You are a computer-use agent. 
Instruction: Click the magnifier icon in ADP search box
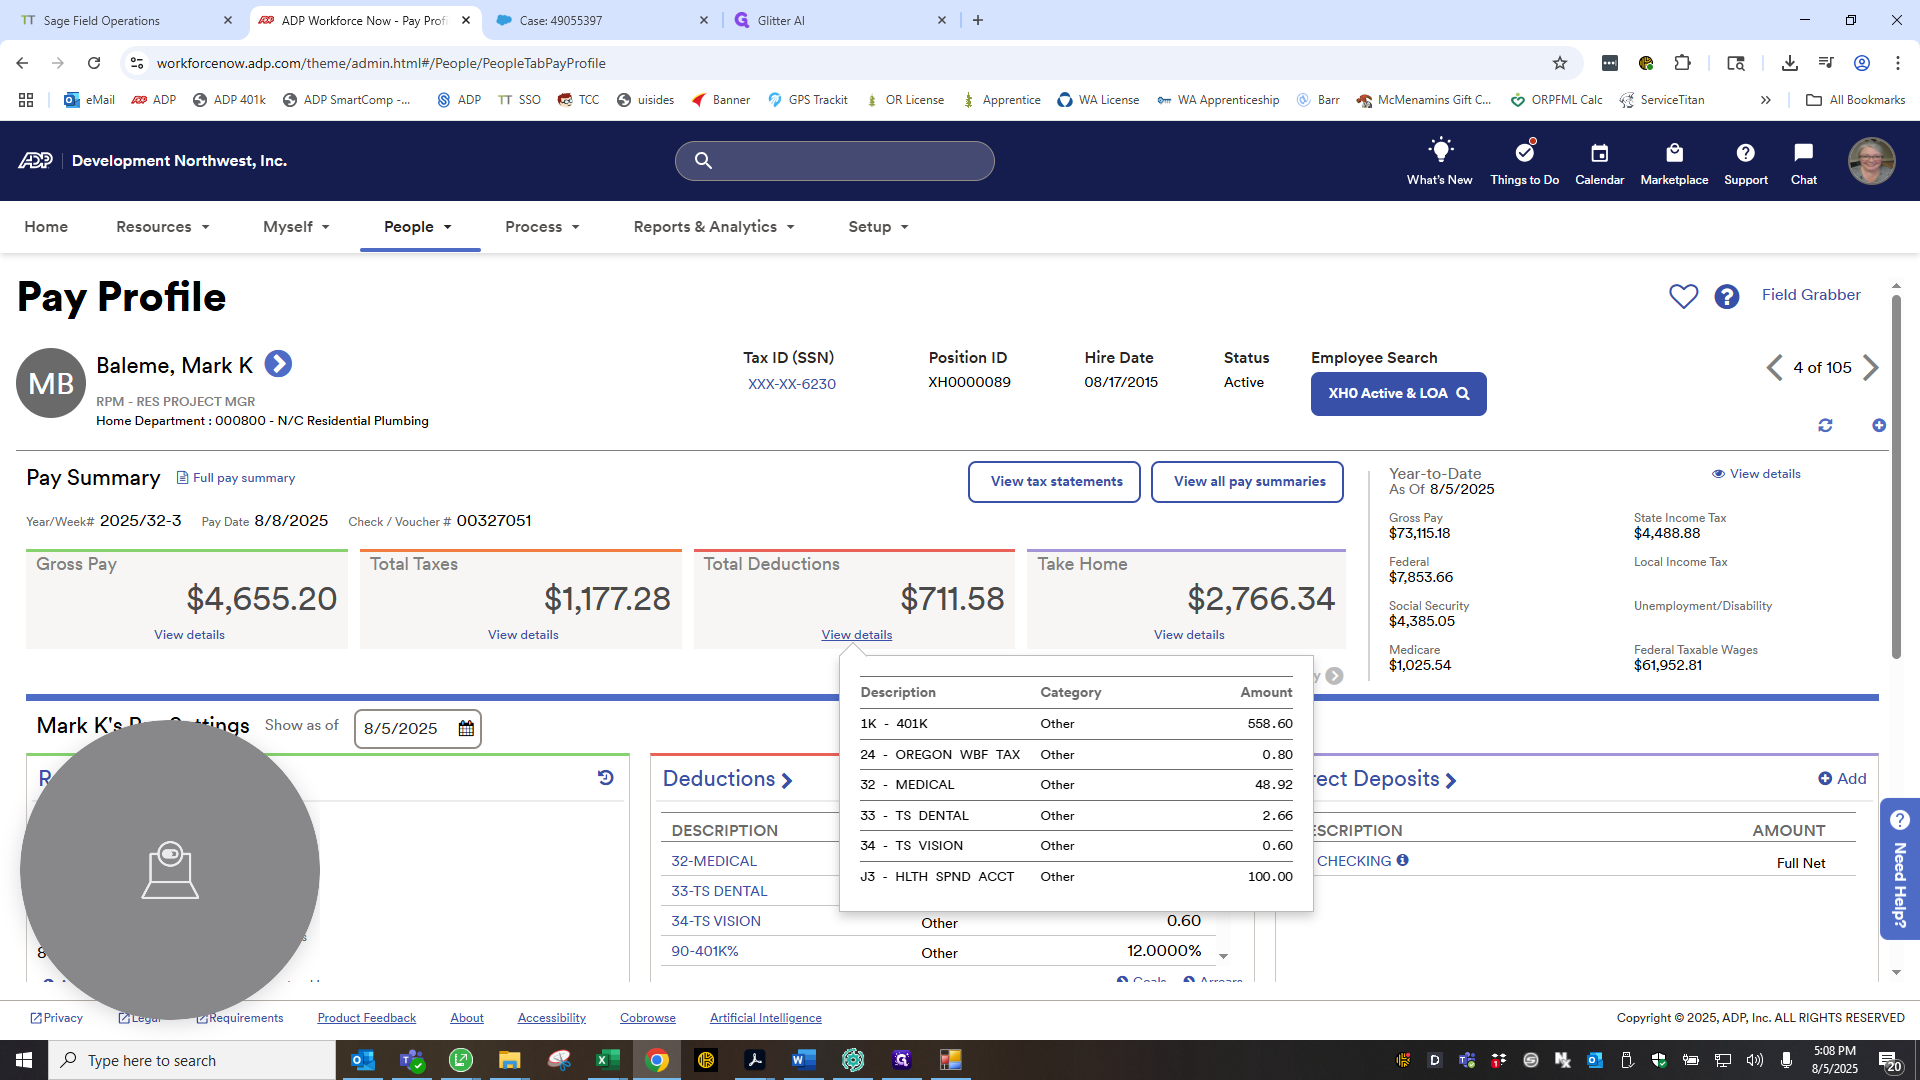coord(704,161)
